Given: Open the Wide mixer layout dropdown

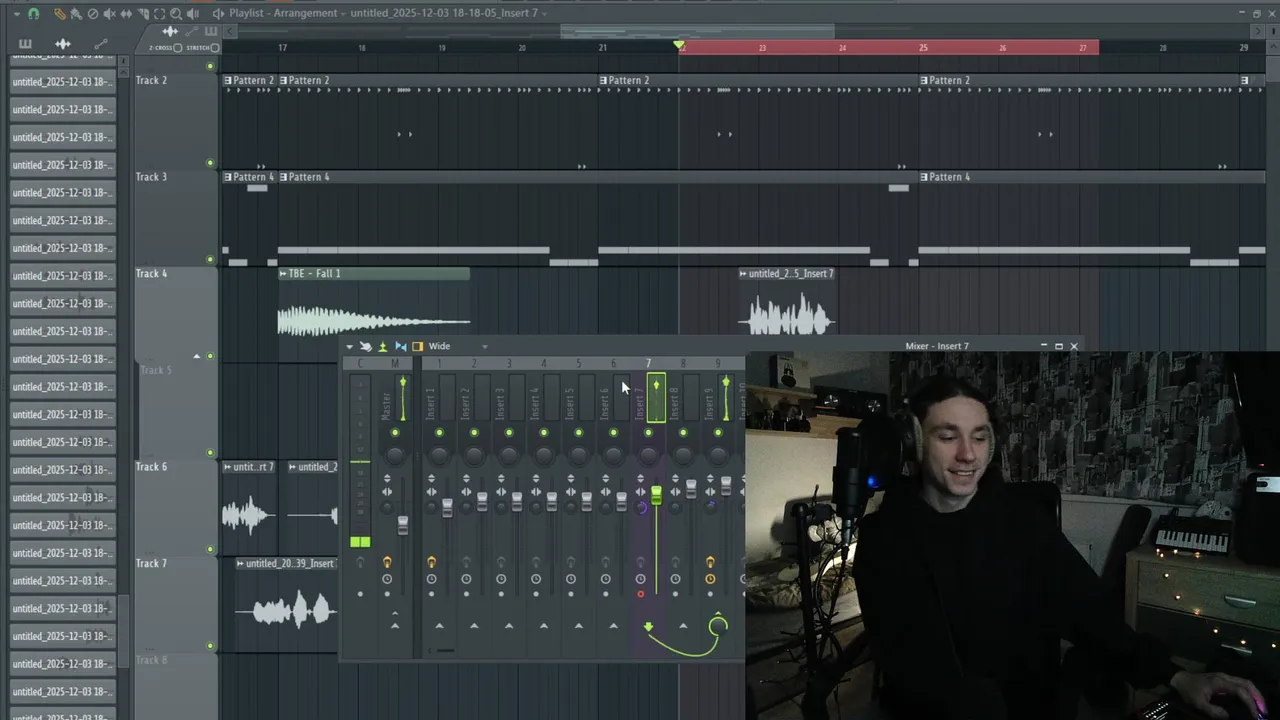Looking at the screenshot, I should (x=458, y=347).
